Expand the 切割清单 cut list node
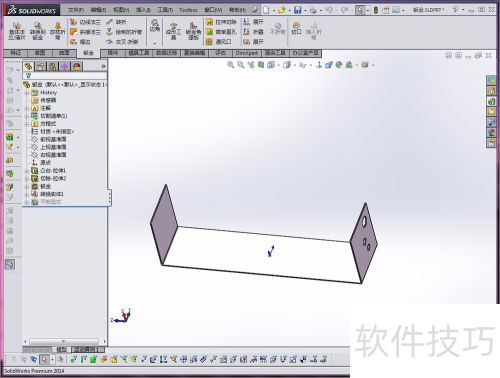This screenshot has width=500, height=378. pos(27,116)
